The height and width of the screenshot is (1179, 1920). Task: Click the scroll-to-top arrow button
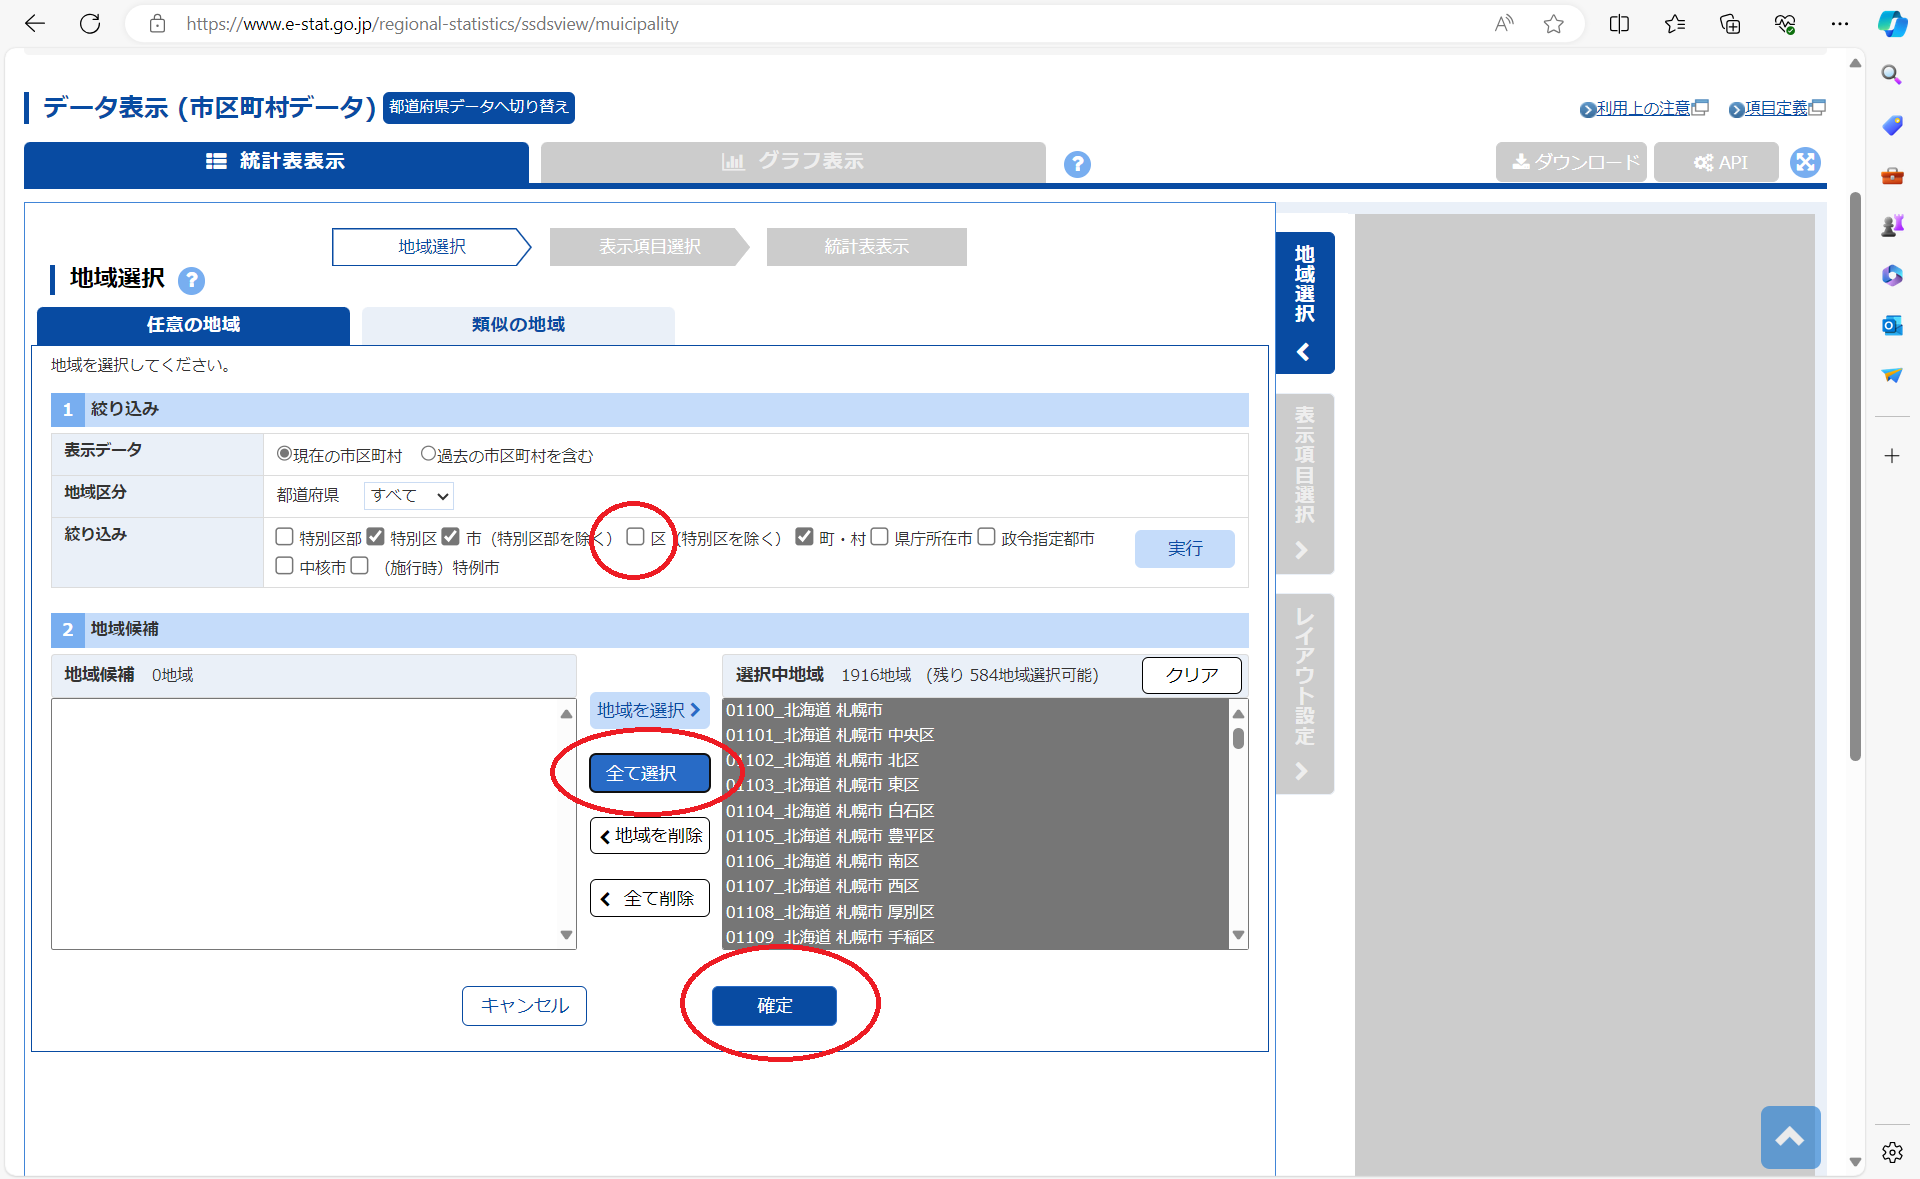tap(1789, 1137)
